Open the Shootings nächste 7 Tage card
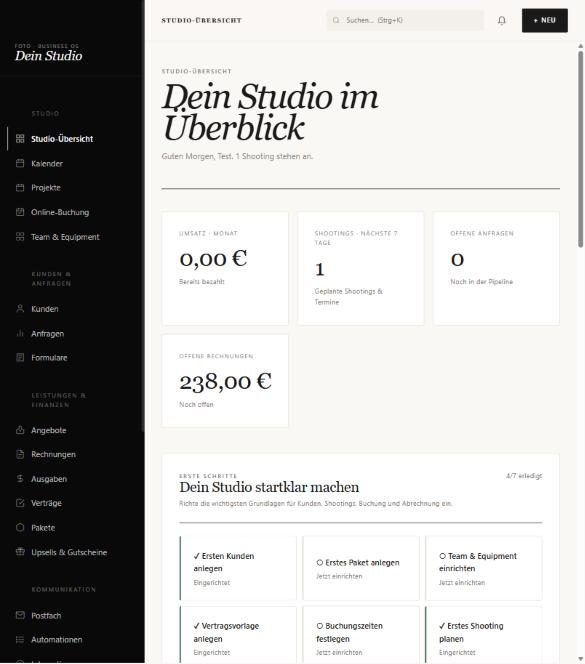Image resolution: width=585 pixels, height=664 pixels. tap(361, 268)
